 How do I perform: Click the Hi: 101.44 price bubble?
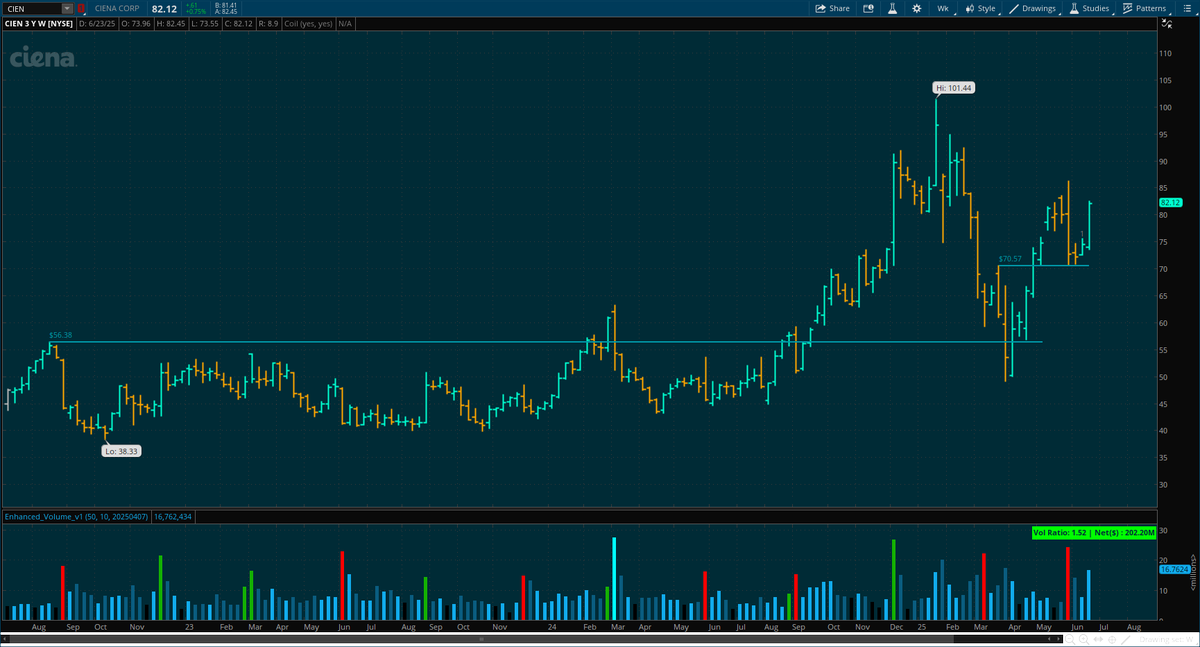(x=954, y=88)
